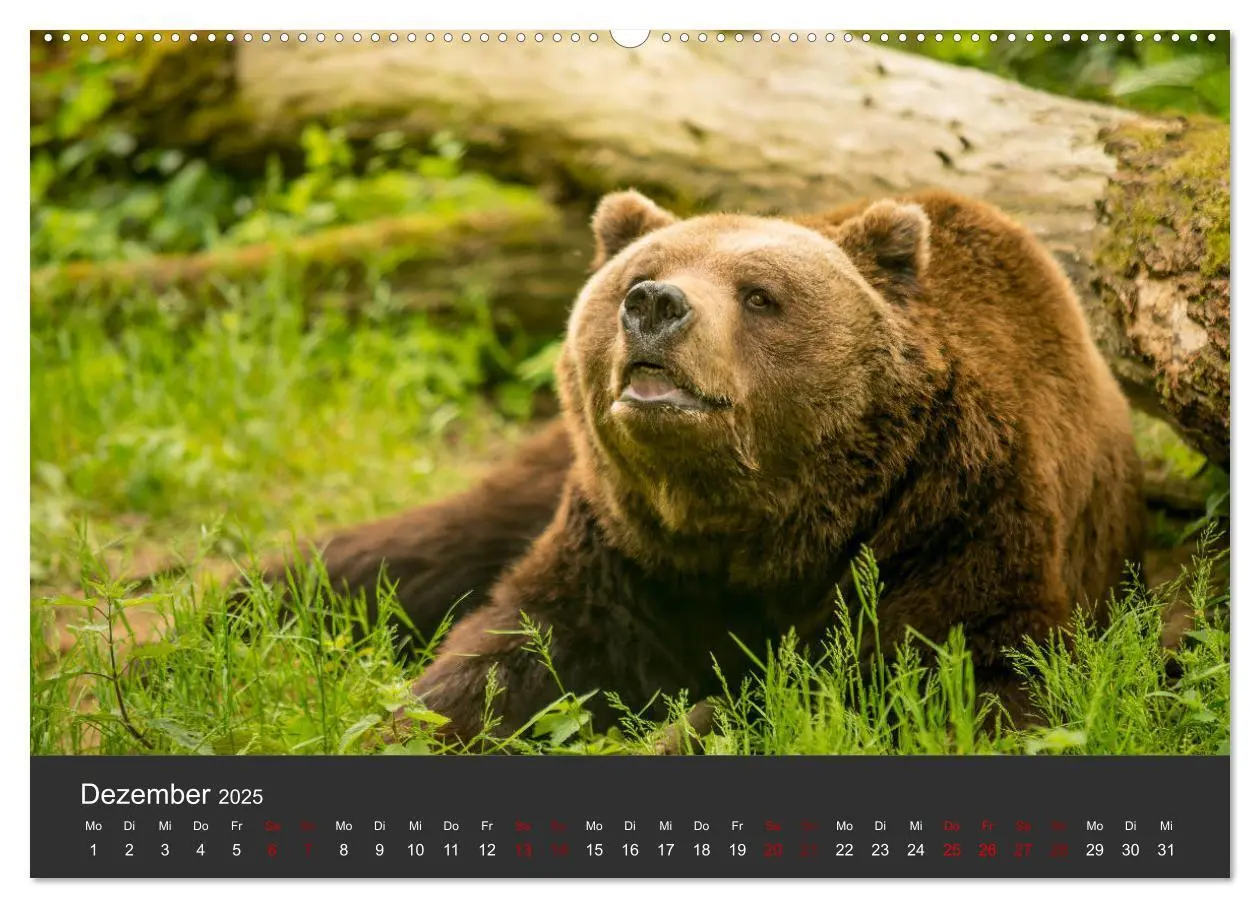Image resolution: width=1260 pixels, height=908 pixels.
Task: Click the red Saturday date 6
Action: click(x=272, y=850)
